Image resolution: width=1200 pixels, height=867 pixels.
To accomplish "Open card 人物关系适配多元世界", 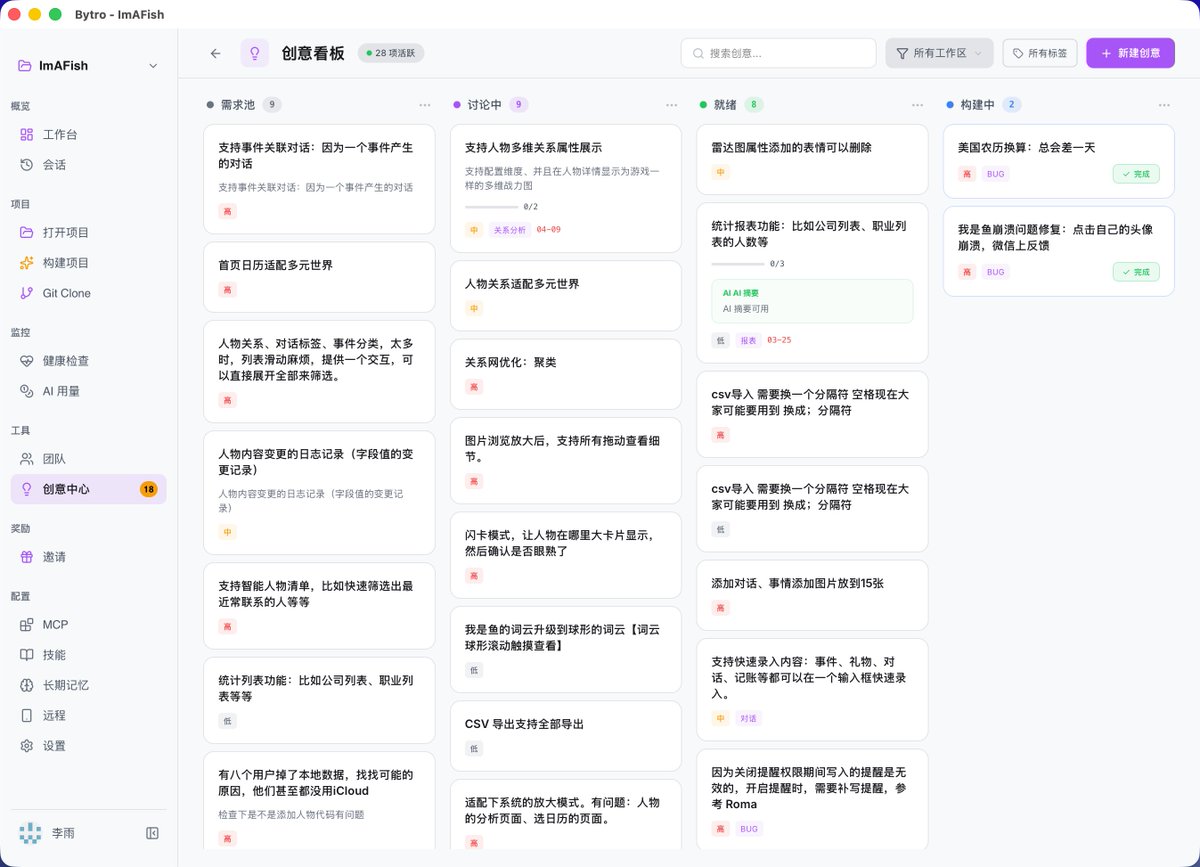I will click(x=566, y=295).
